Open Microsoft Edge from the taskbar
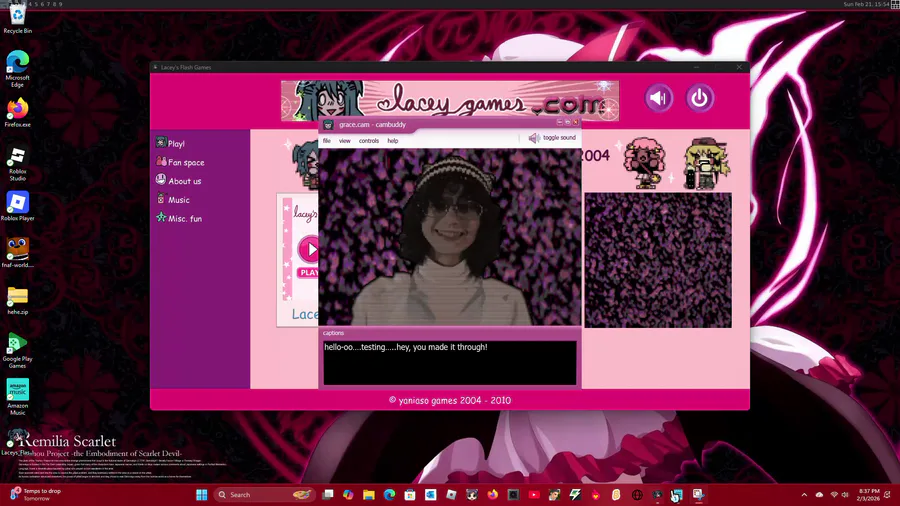Screen dimensions: 900x506 click(x=389, y=495)
